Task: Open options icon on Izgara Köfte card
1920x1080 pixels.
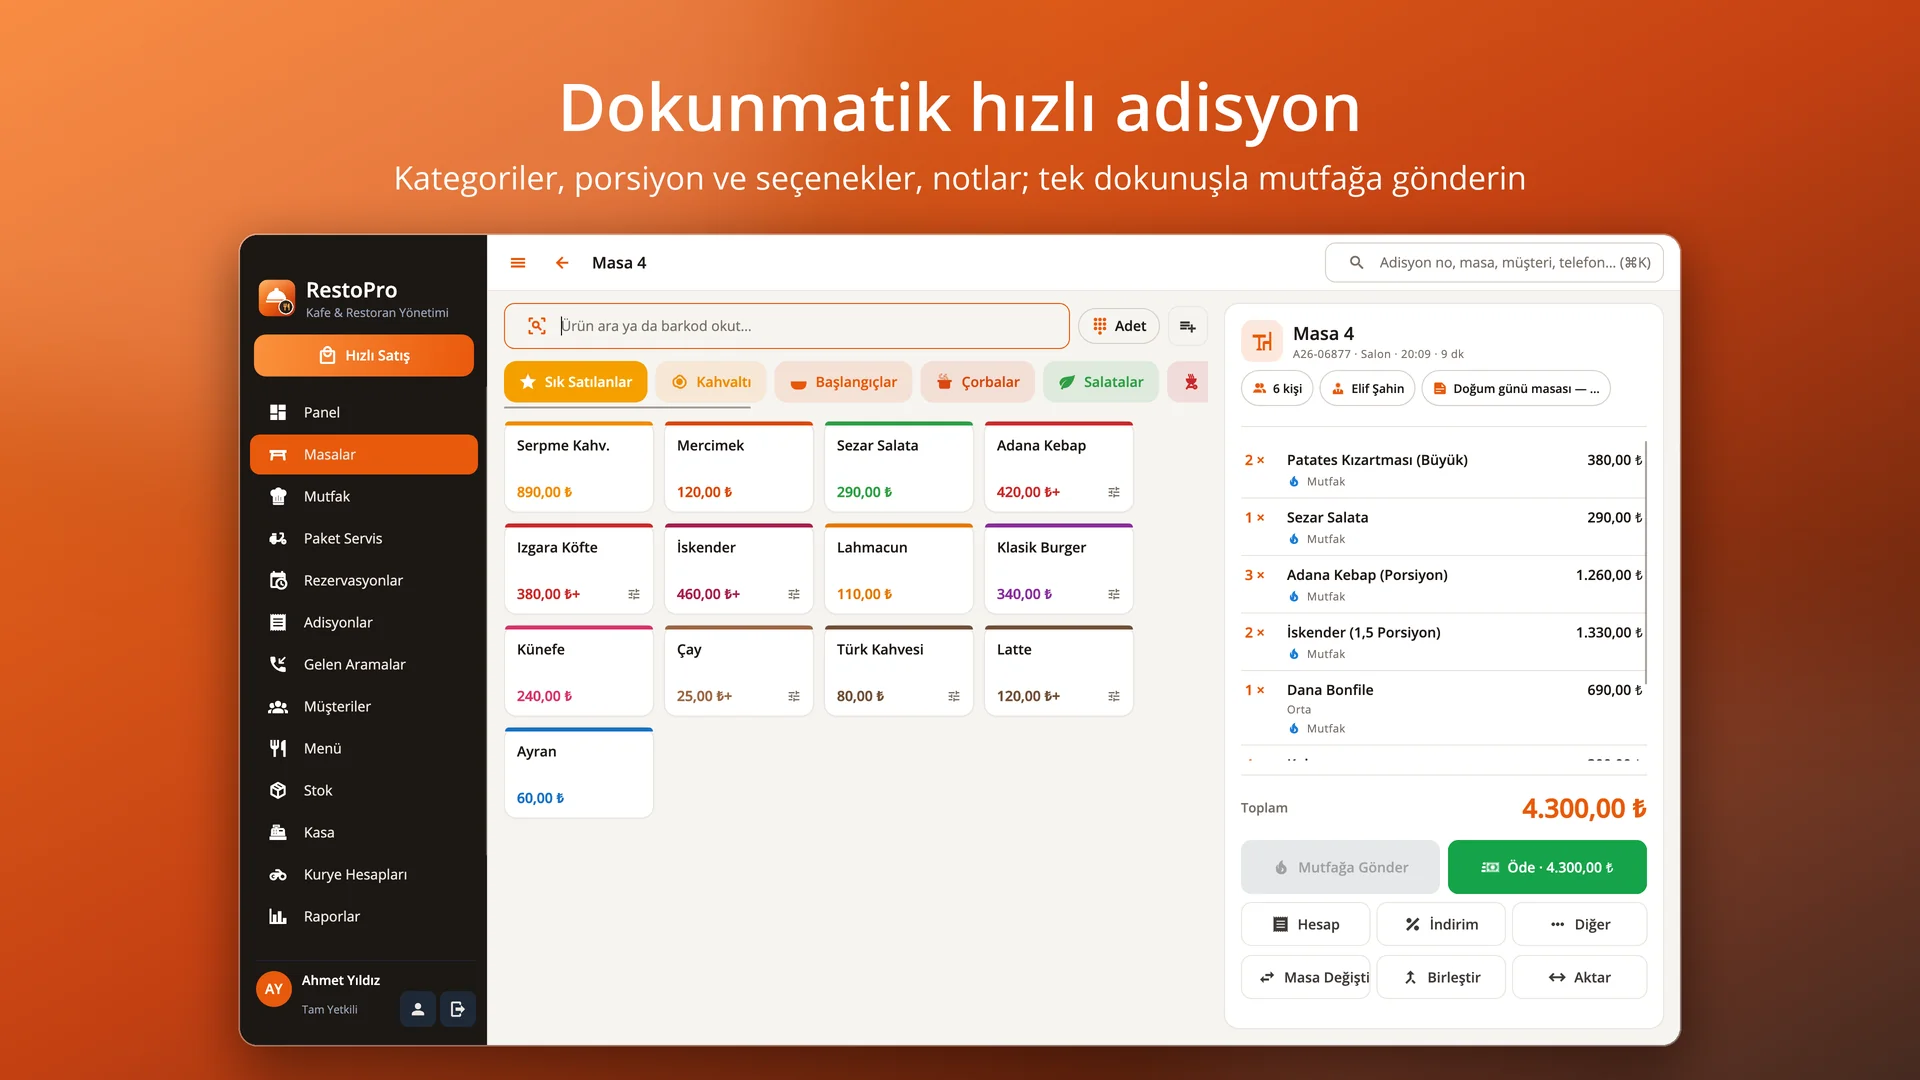Action: click(x=634, y=594)
